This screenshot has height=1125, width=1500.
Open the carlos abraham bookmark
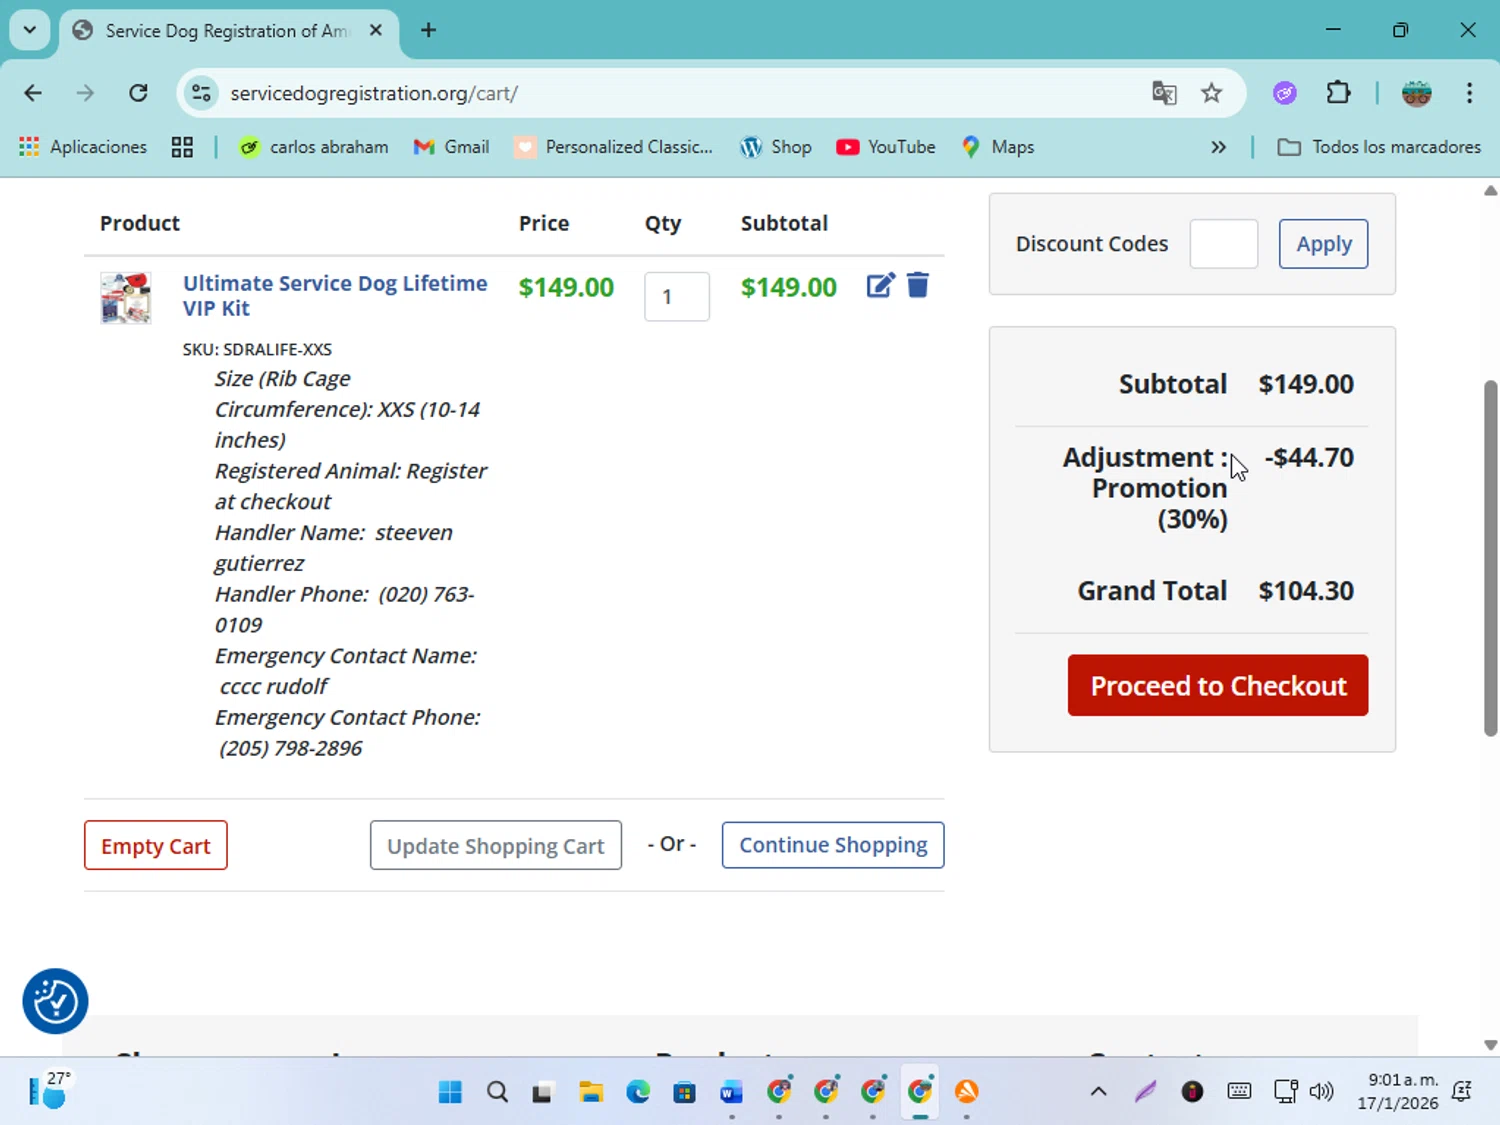pyautogui.click(x=314, y=147)
